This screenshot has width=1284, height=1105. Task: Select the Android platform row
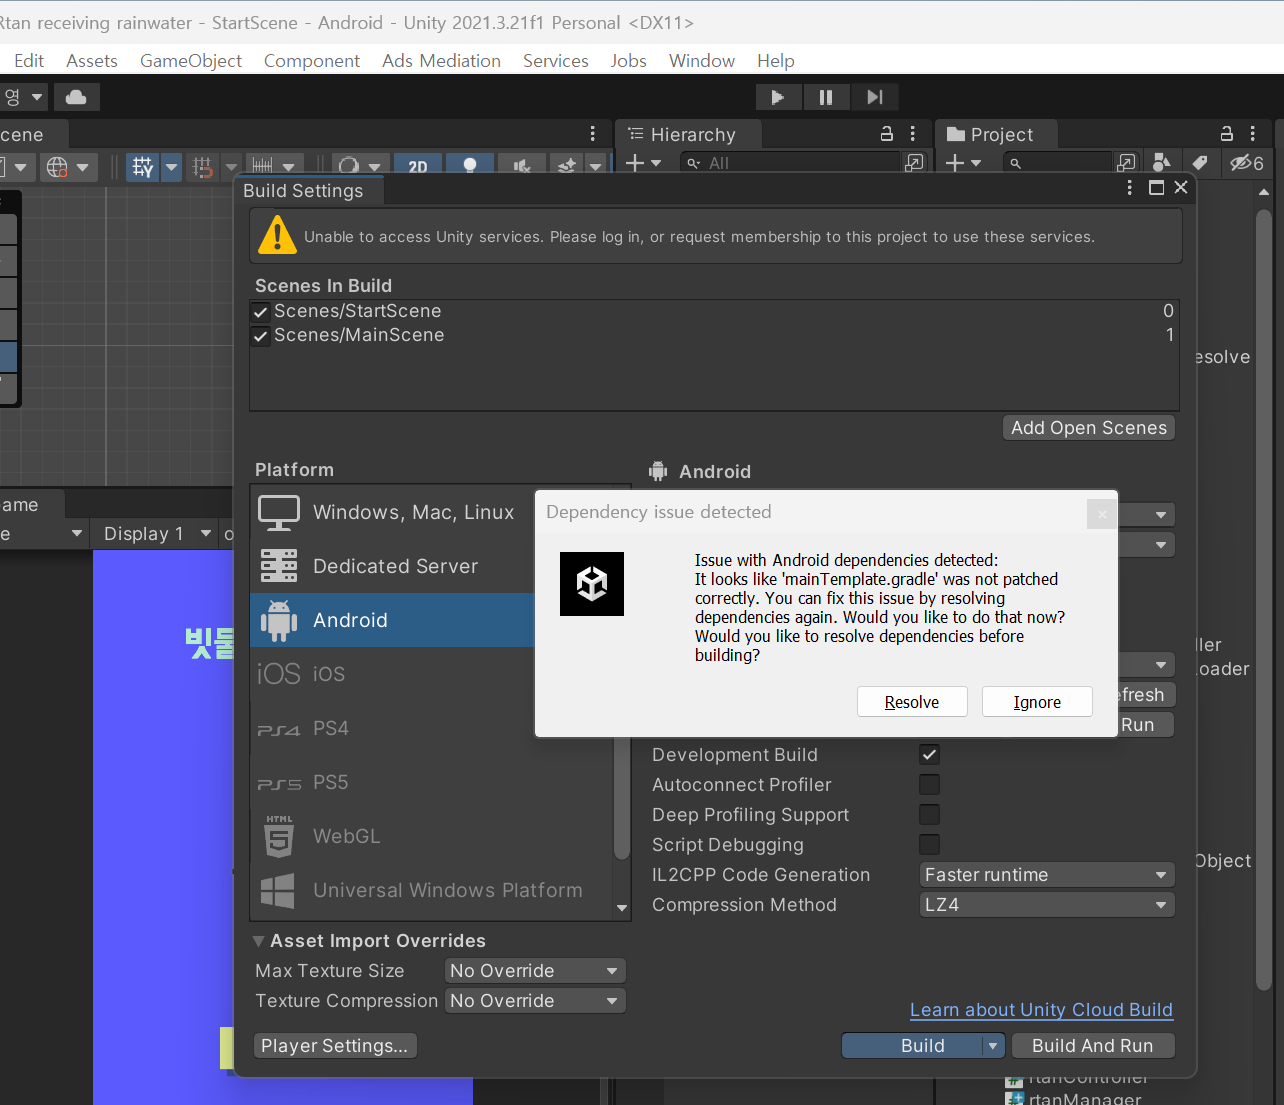click(x=392, y=620)
